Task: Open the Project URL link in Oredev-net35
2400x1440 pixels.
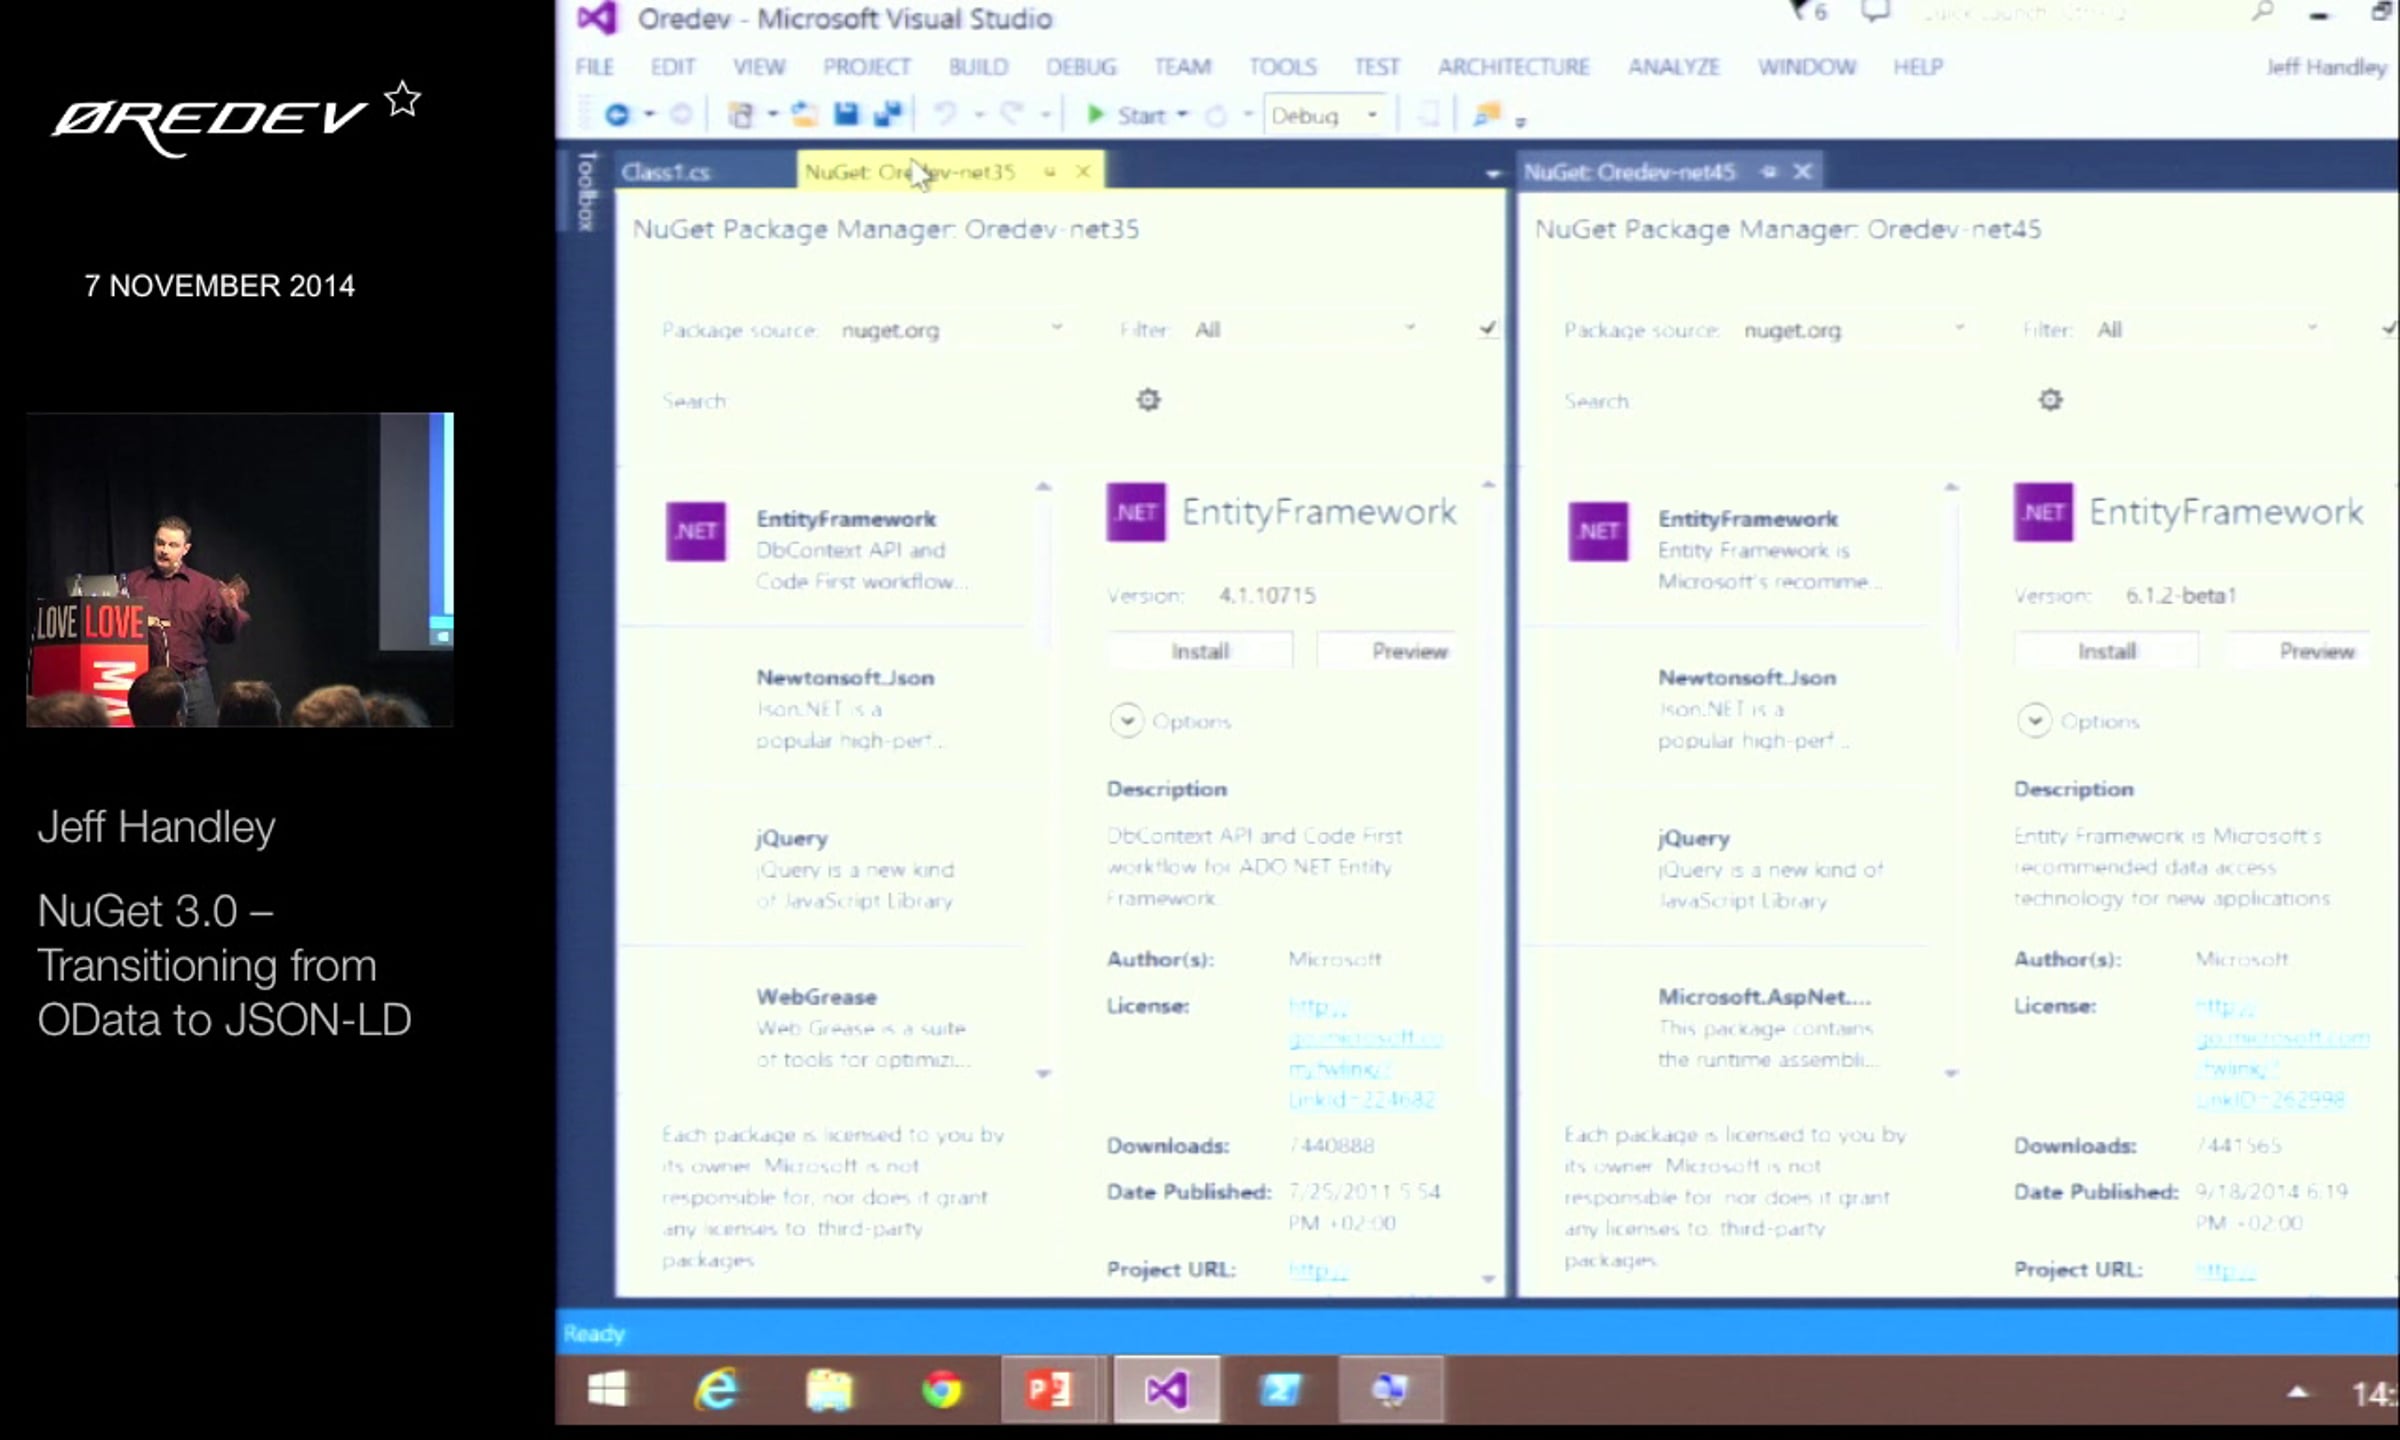Action: 1318,1270
